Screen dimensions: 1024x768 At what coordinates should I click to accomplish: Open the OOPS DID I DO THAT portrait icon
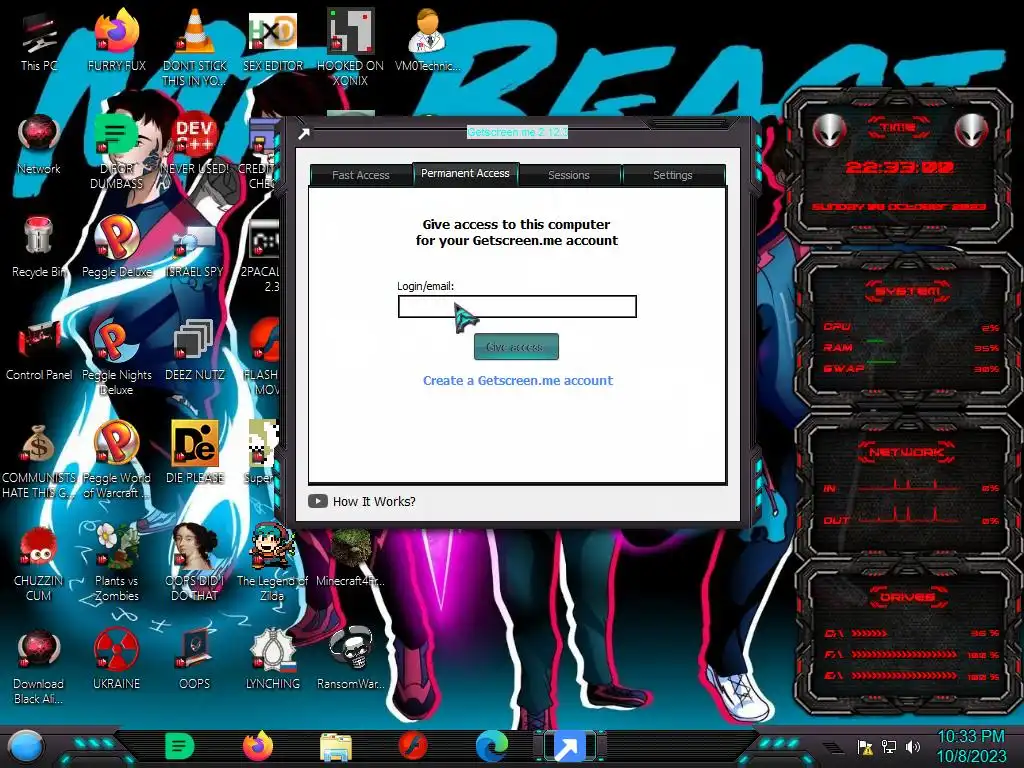195,562
